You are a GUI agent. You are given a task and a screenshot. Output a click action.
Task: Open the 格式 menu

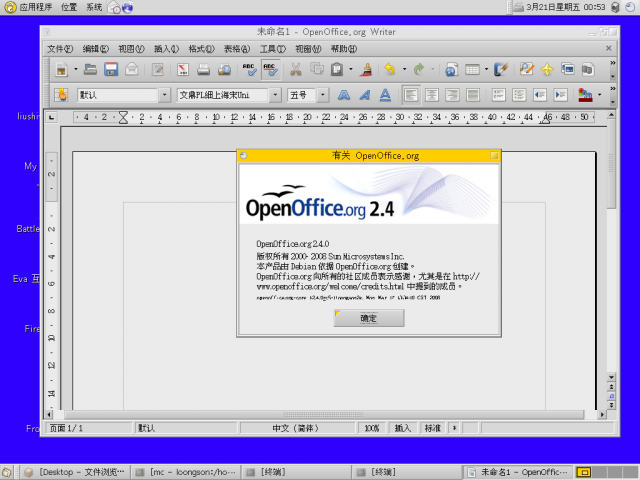click(201, 49)
